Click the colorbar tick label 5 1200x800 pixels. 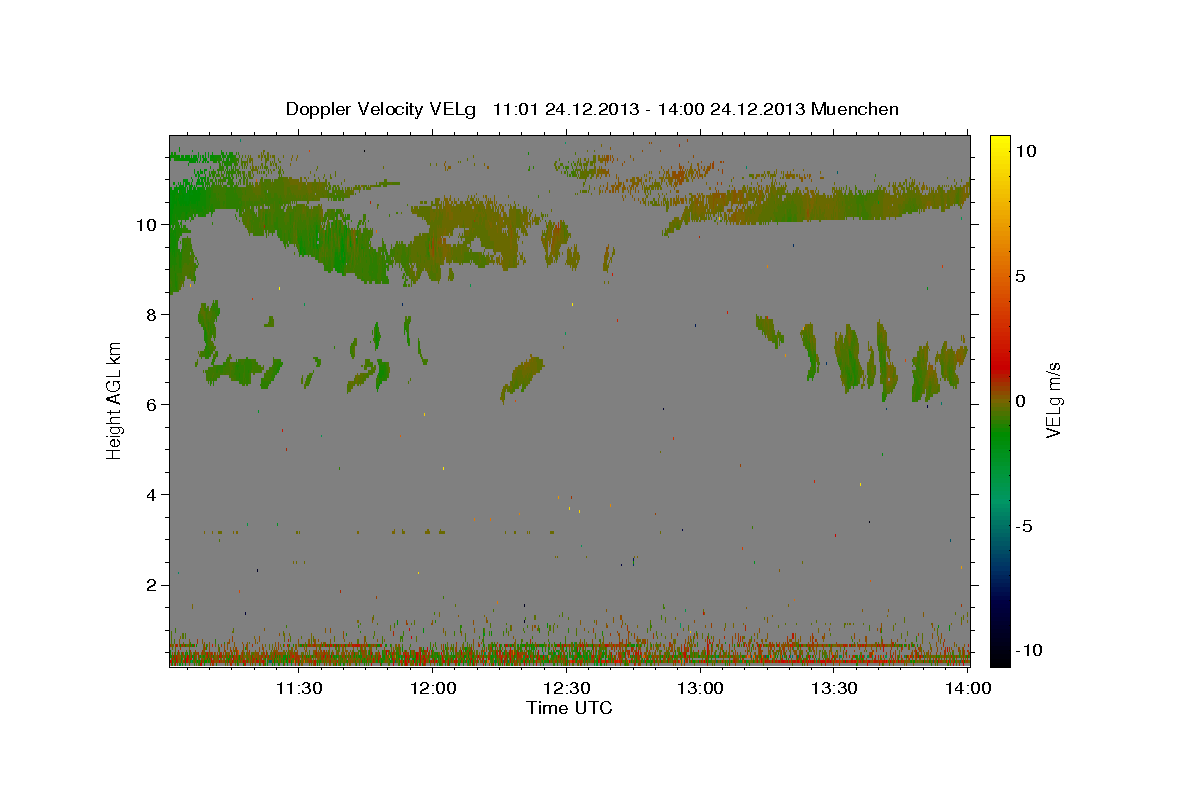(1020, 276)
